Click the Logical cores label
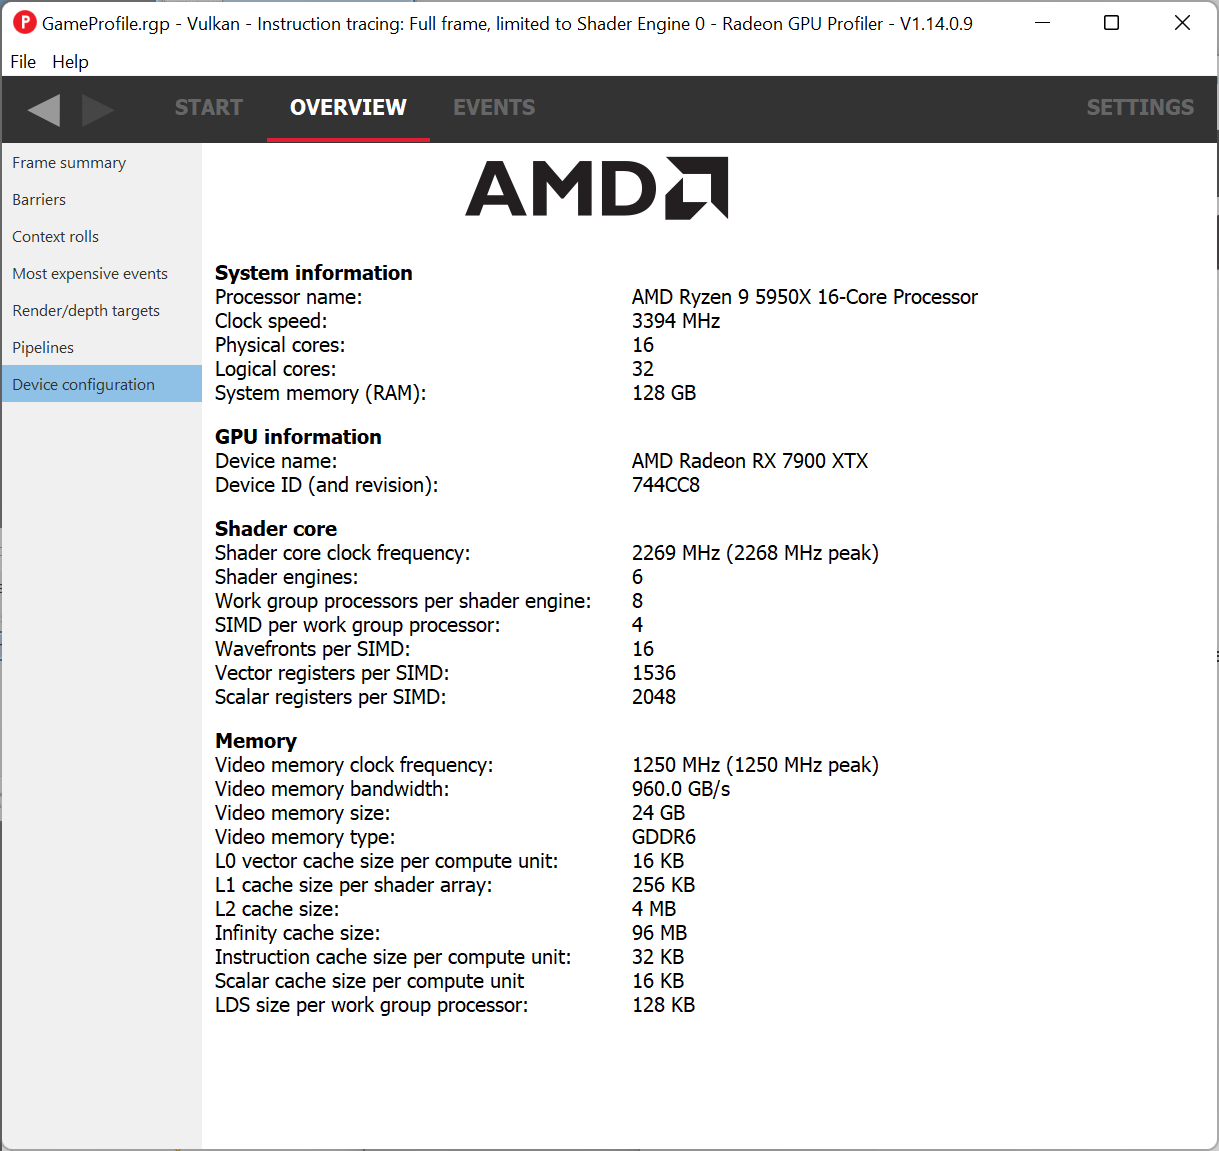 275,369
